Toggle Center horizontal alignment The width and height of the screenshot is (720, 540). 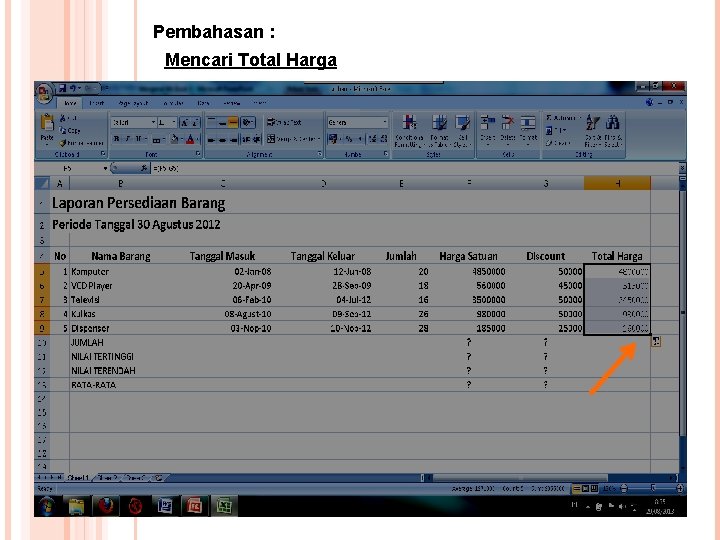point(222,139)
